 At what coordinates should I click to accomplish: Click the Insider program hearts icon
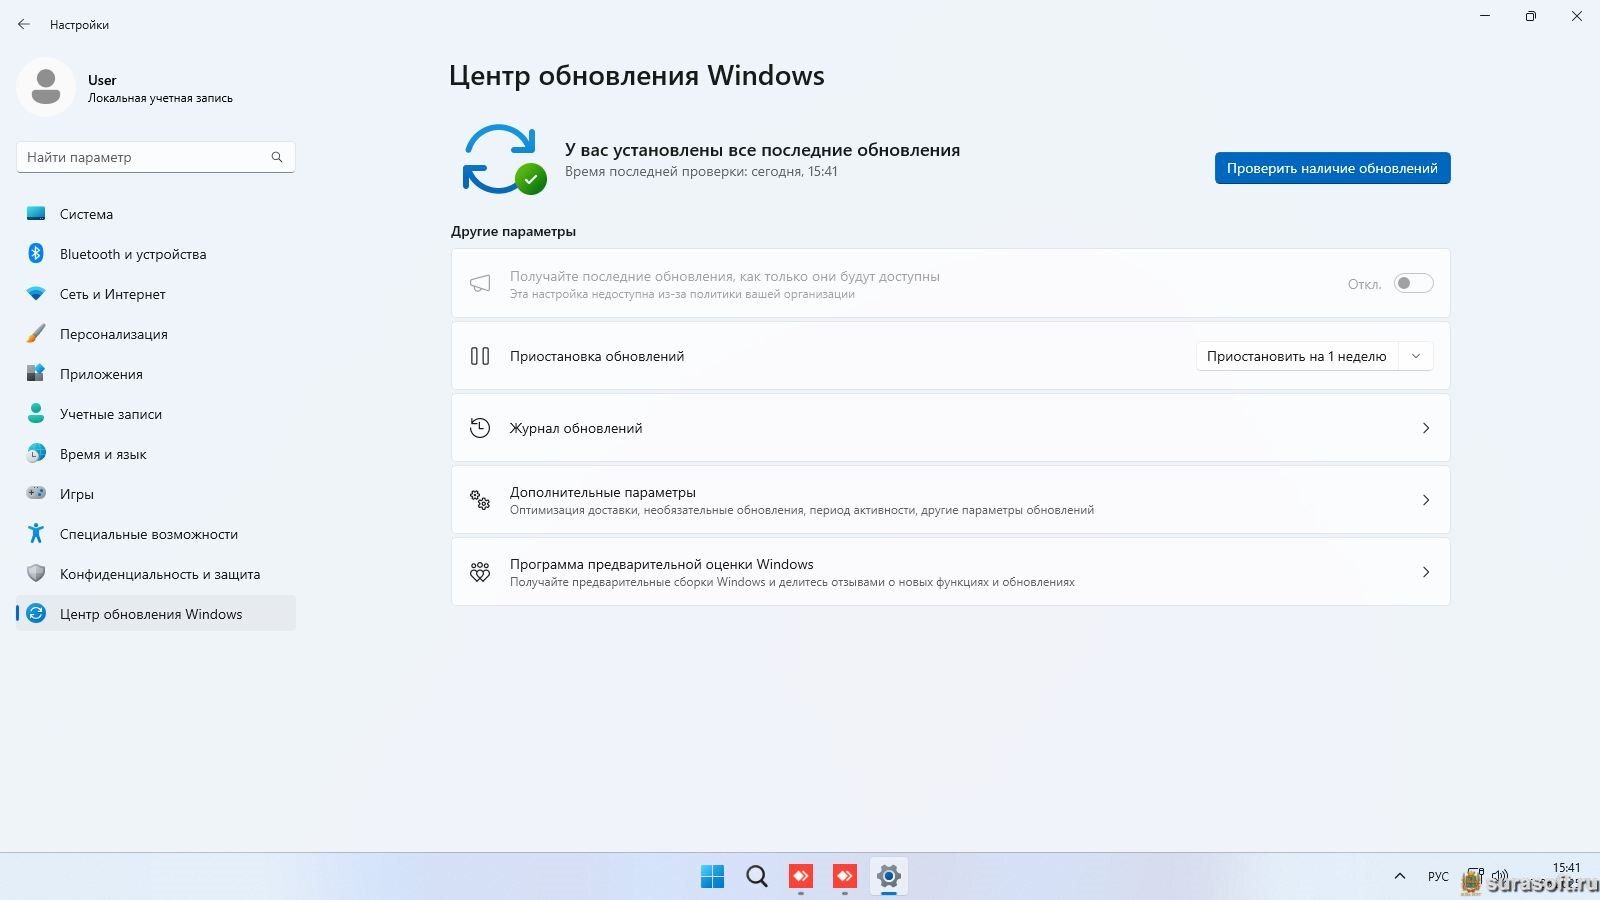480,572
